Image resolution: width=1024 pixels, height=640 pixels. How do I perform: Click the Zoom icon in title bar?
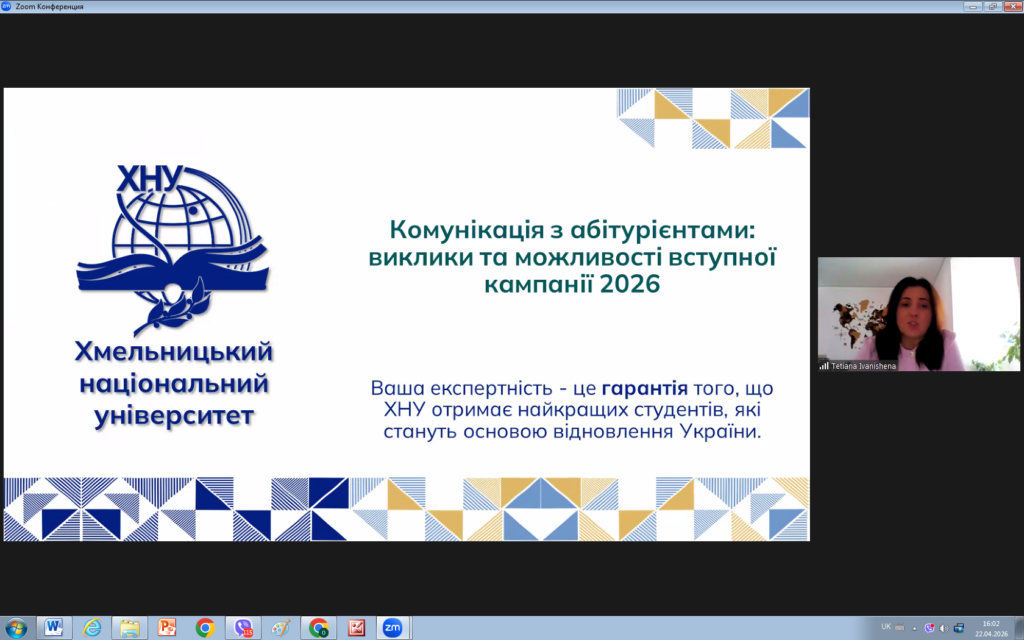[7, 6]
